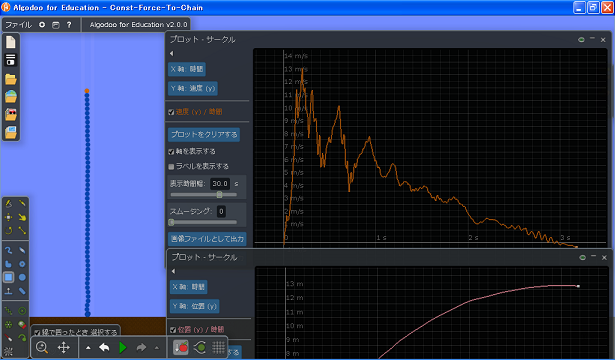Toggle the grid icon in bottom toolbar
The height and width of the screenshot is (360, 615).
pos(218,347)
